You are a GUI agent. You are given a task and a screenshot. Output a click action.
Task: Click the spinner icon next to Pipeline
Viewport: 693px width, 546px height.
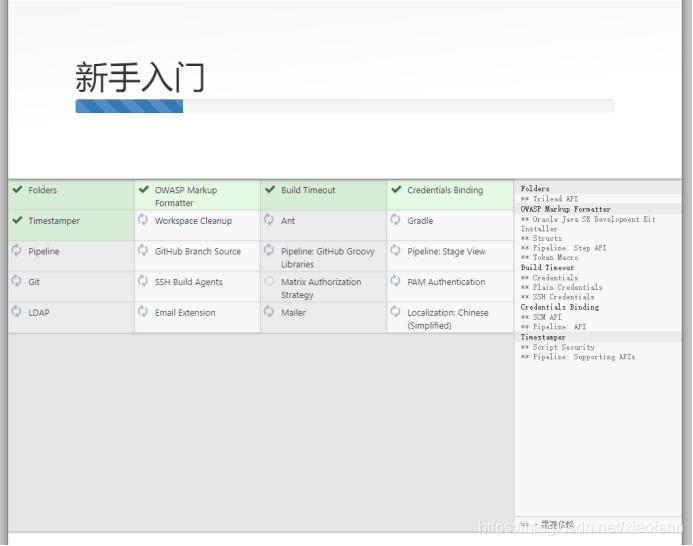[16, 250]
